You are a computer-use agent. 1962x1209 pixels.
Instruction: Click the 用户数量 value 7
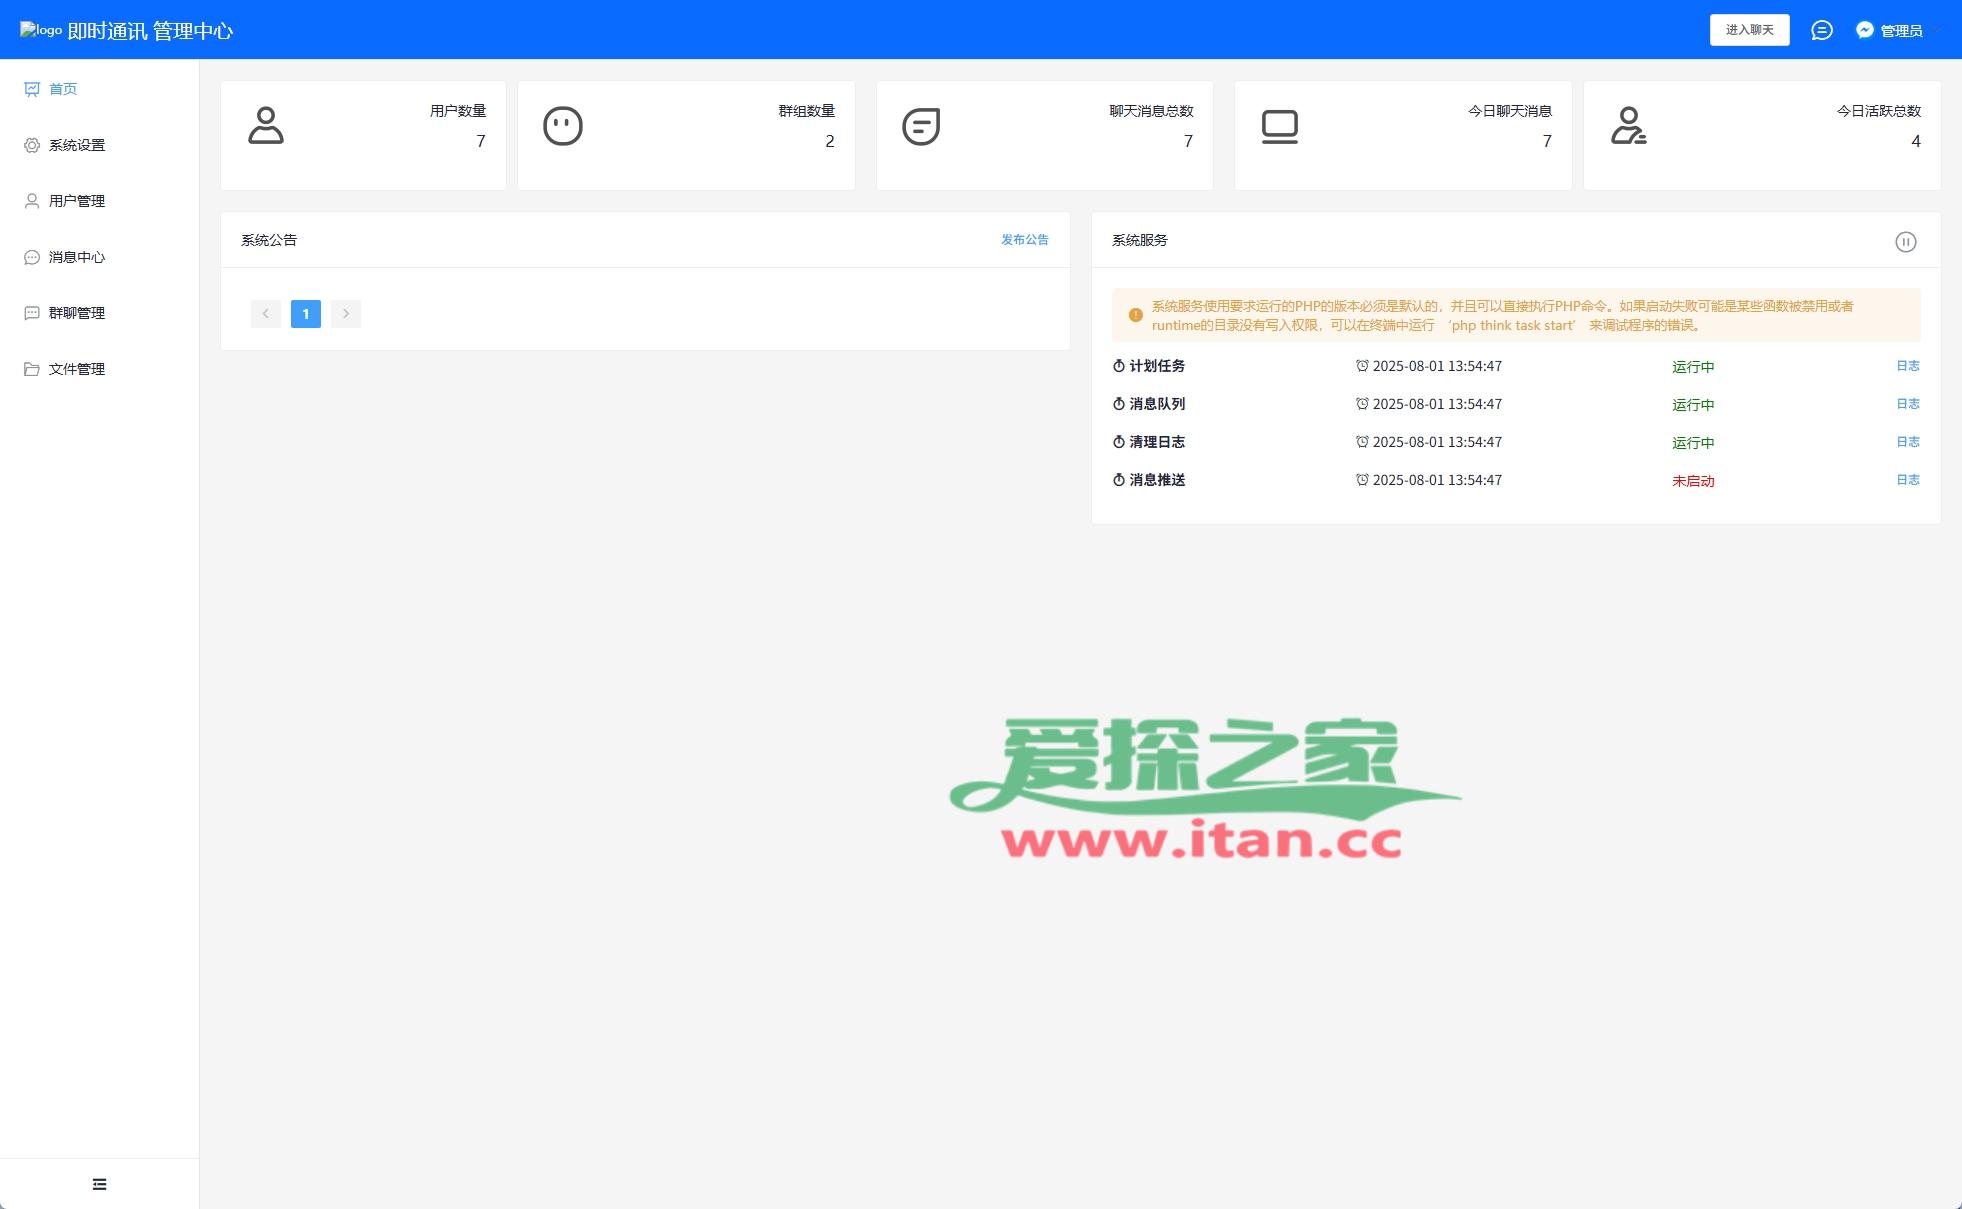pyautogui.click(x=481, y=141)
